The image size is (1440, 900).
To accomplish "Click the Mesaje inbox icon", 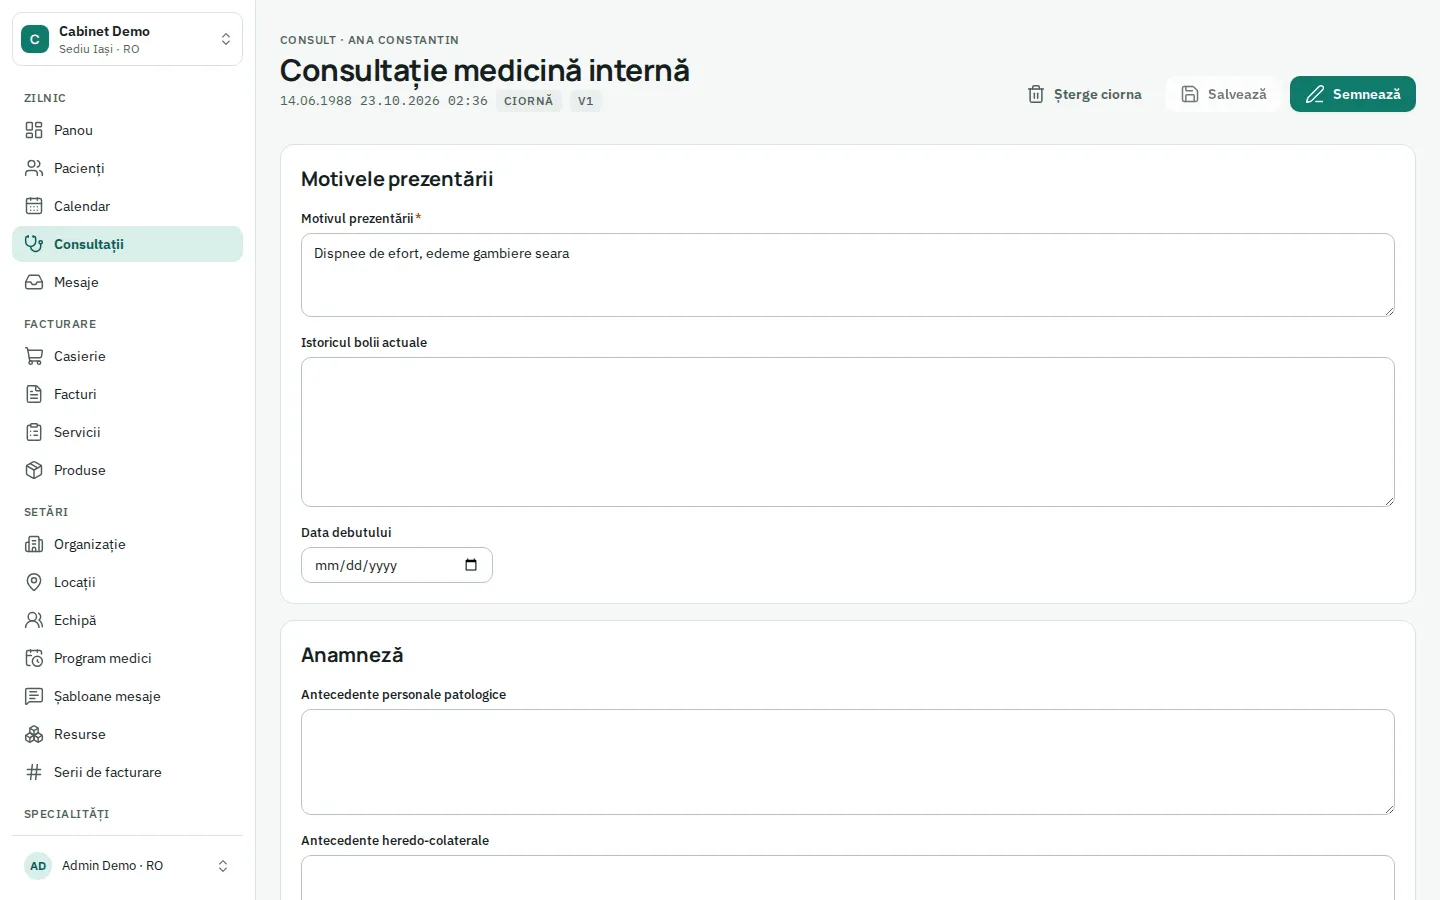I will click(34, 282).
